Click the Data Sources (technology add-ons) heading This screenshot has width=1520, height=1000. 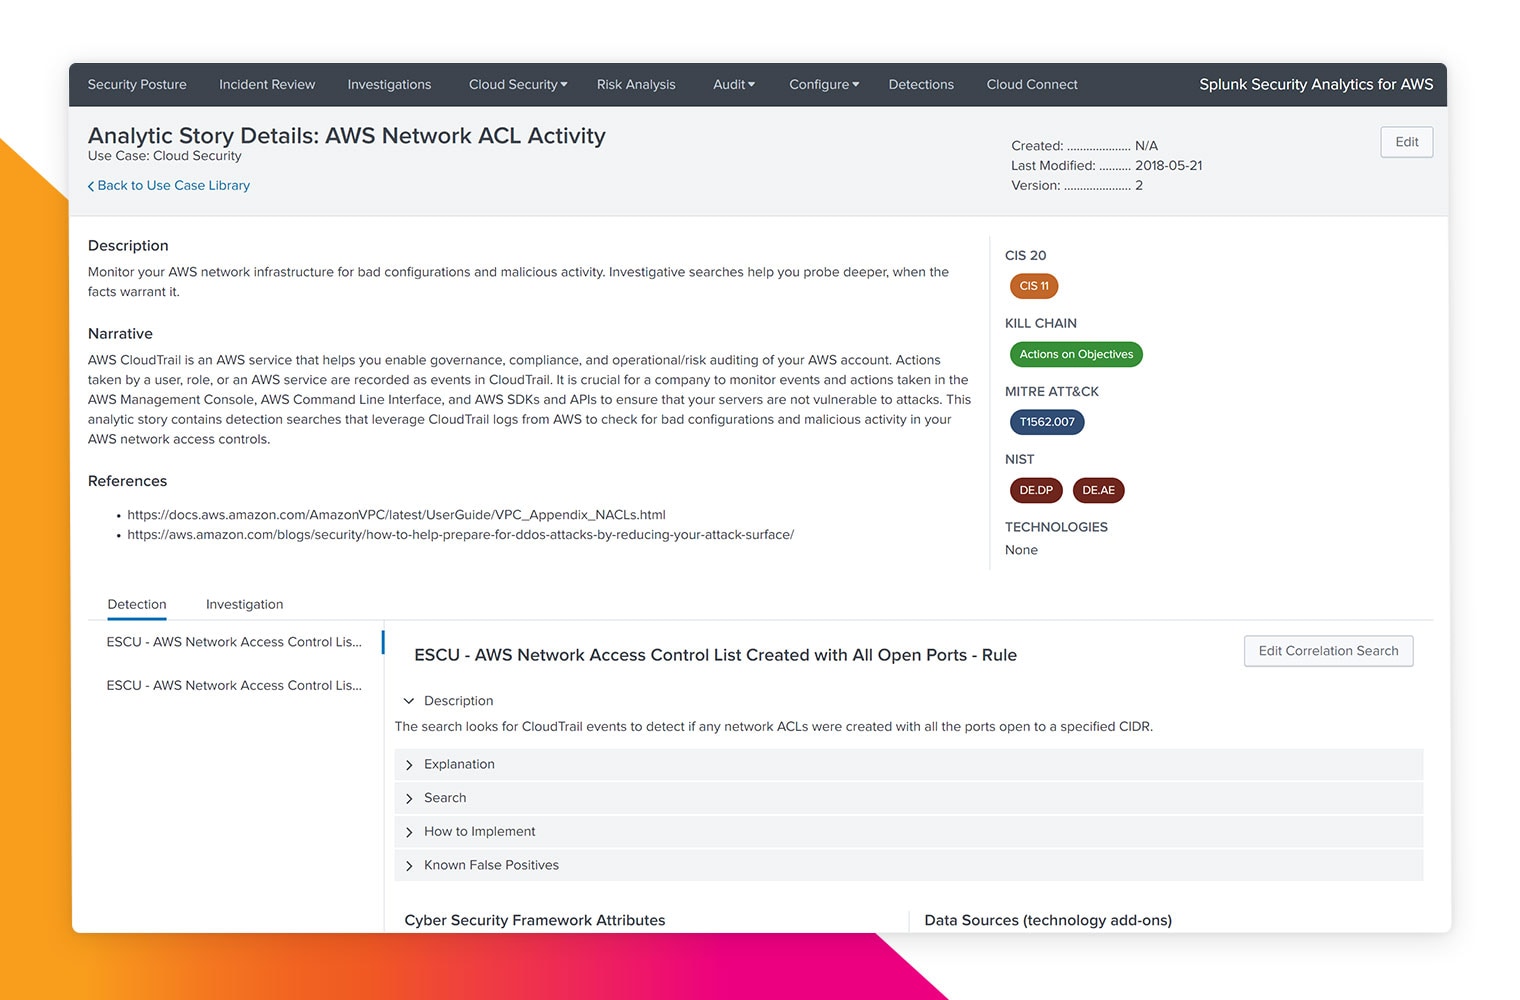[x=1048, y=920]
